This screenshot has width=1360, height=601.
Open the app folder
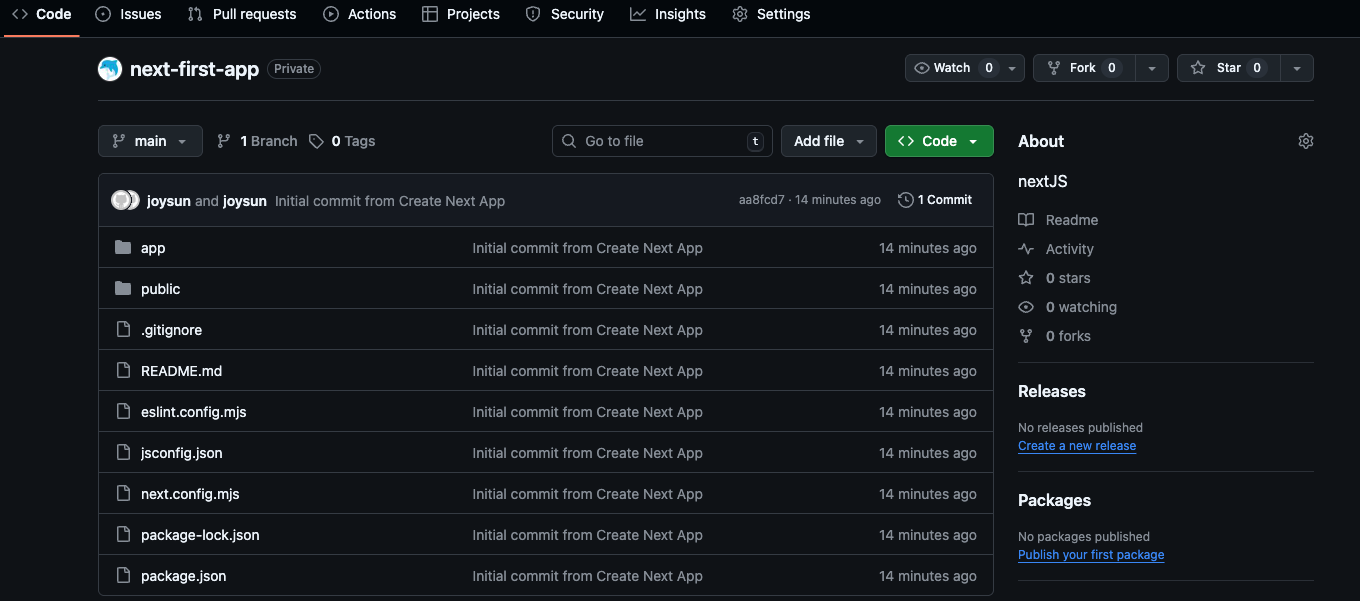pyautogui.click(x=153, y=248)
